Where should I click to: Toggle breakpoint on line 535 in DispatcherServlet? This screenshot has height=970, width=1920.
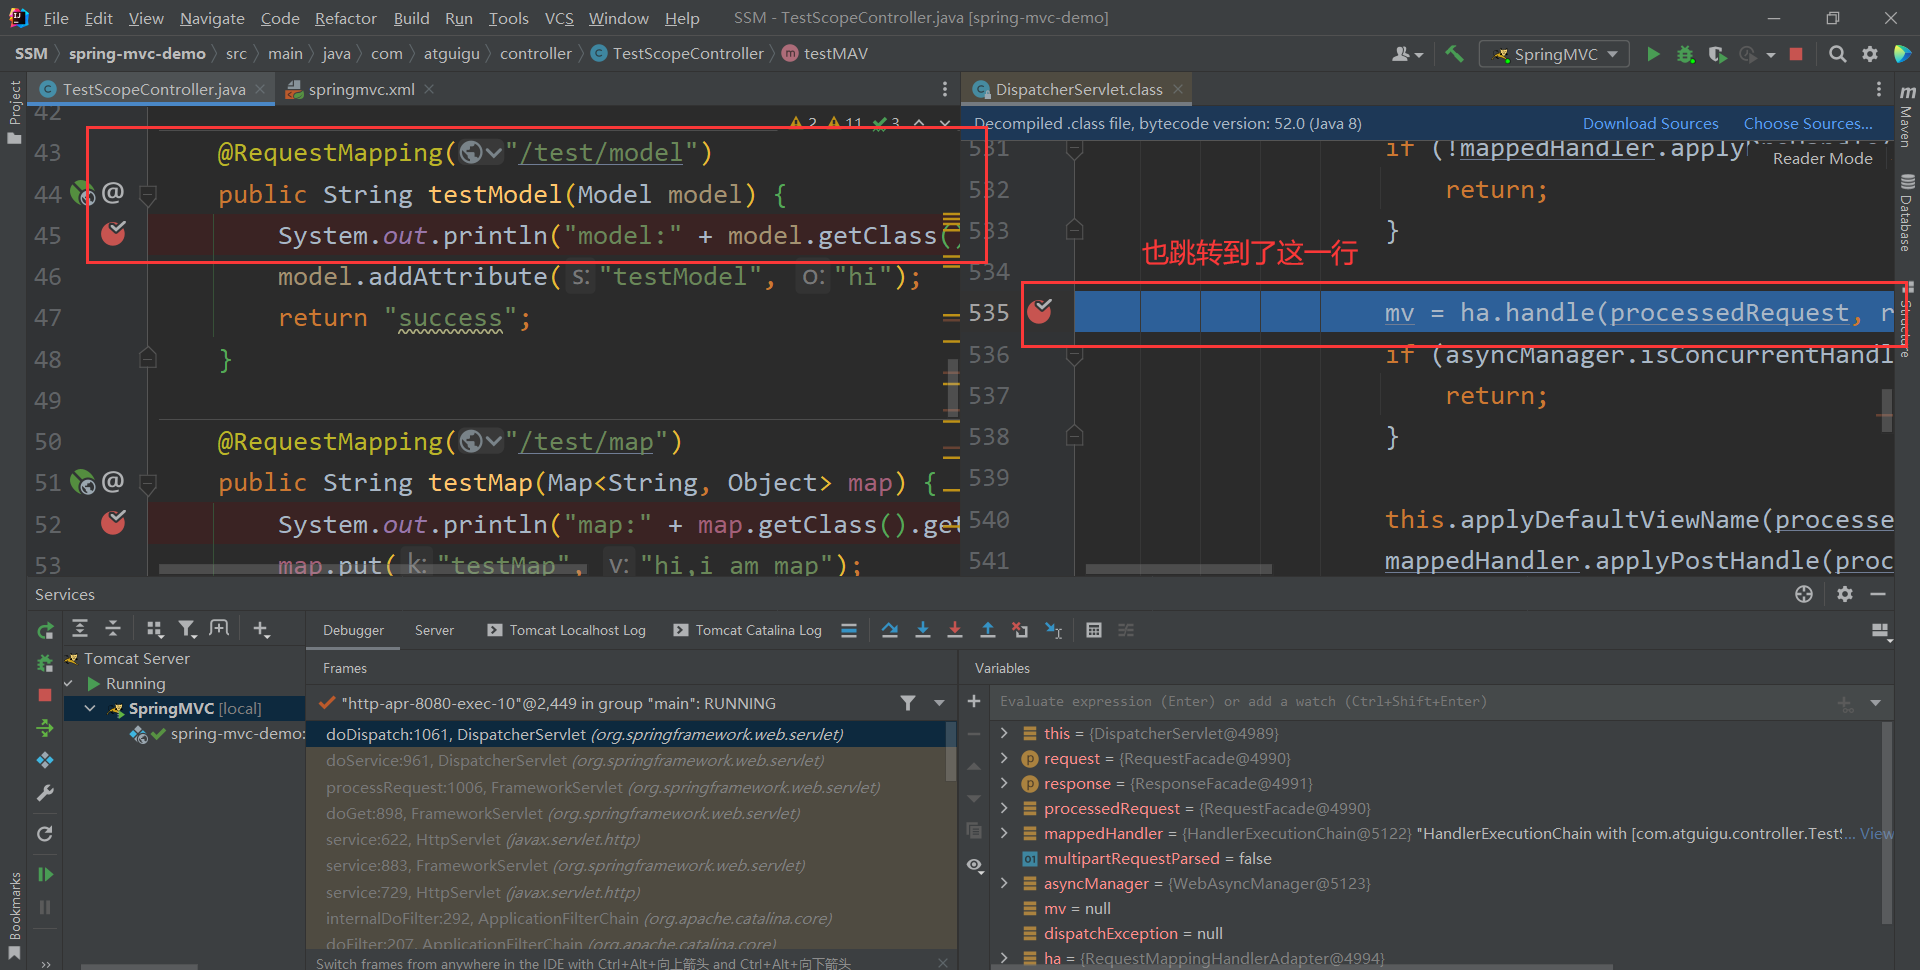click(1040, 312)
